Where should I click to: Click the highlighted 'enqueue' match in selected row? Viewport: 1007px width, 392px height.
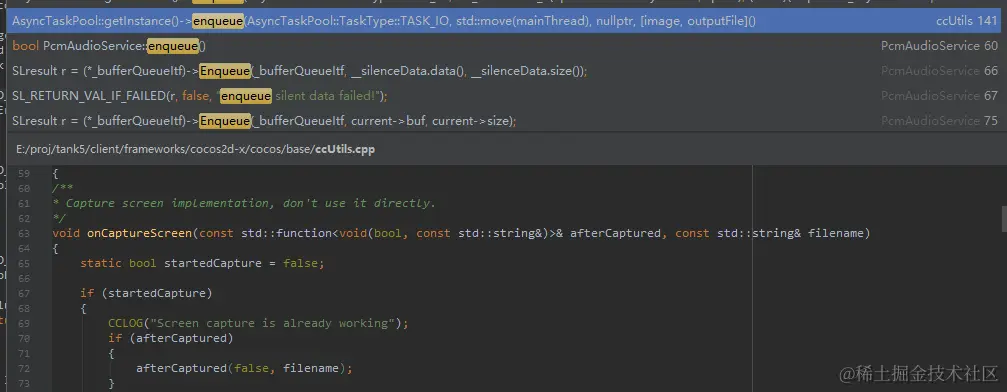[x=218, y=21]
